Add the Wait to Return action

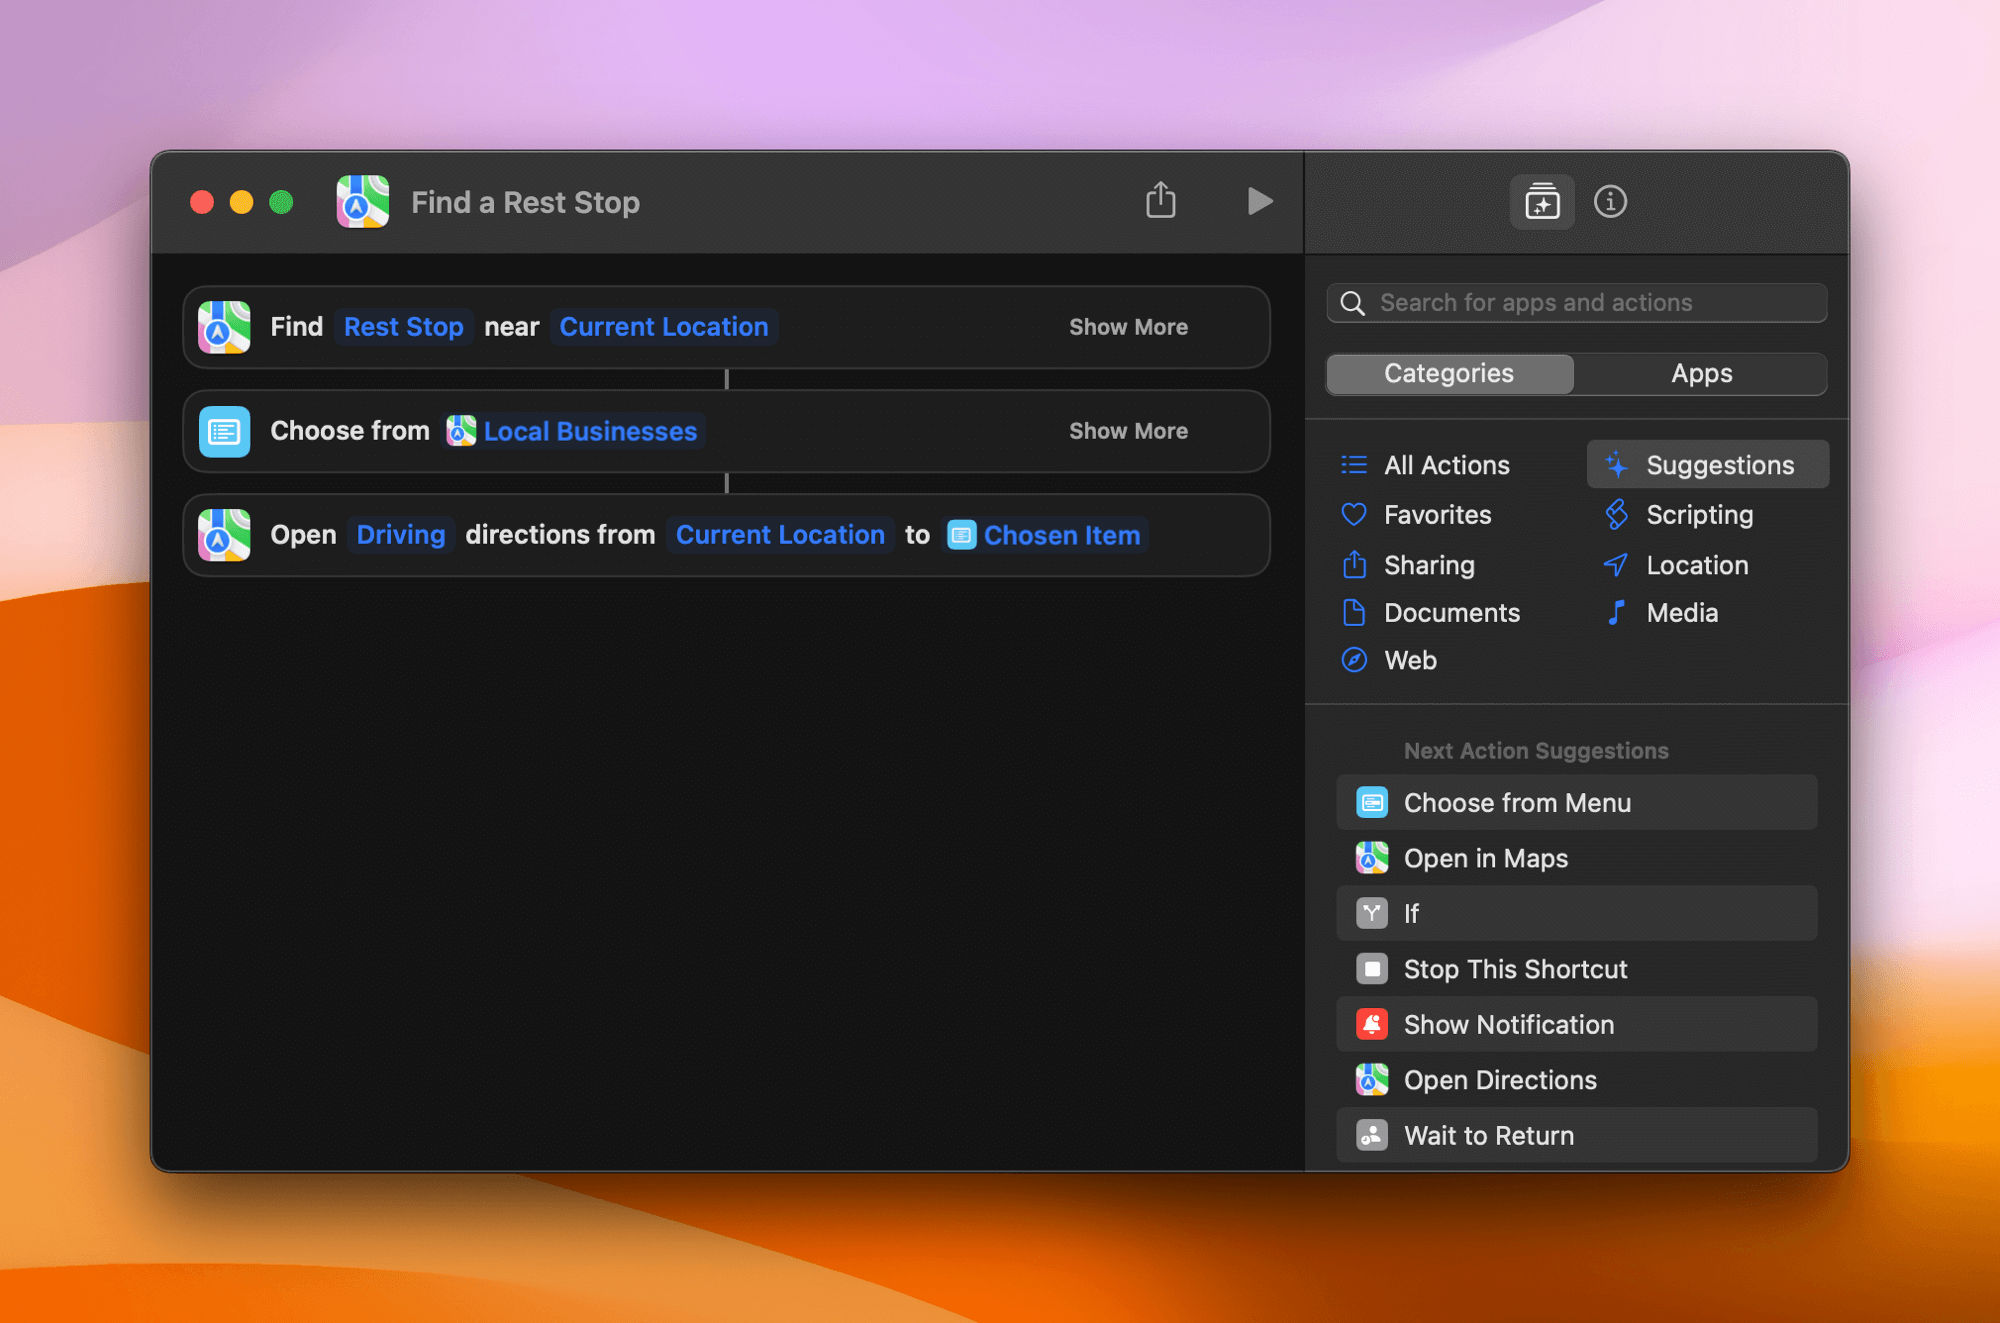click(1577, 1136)
